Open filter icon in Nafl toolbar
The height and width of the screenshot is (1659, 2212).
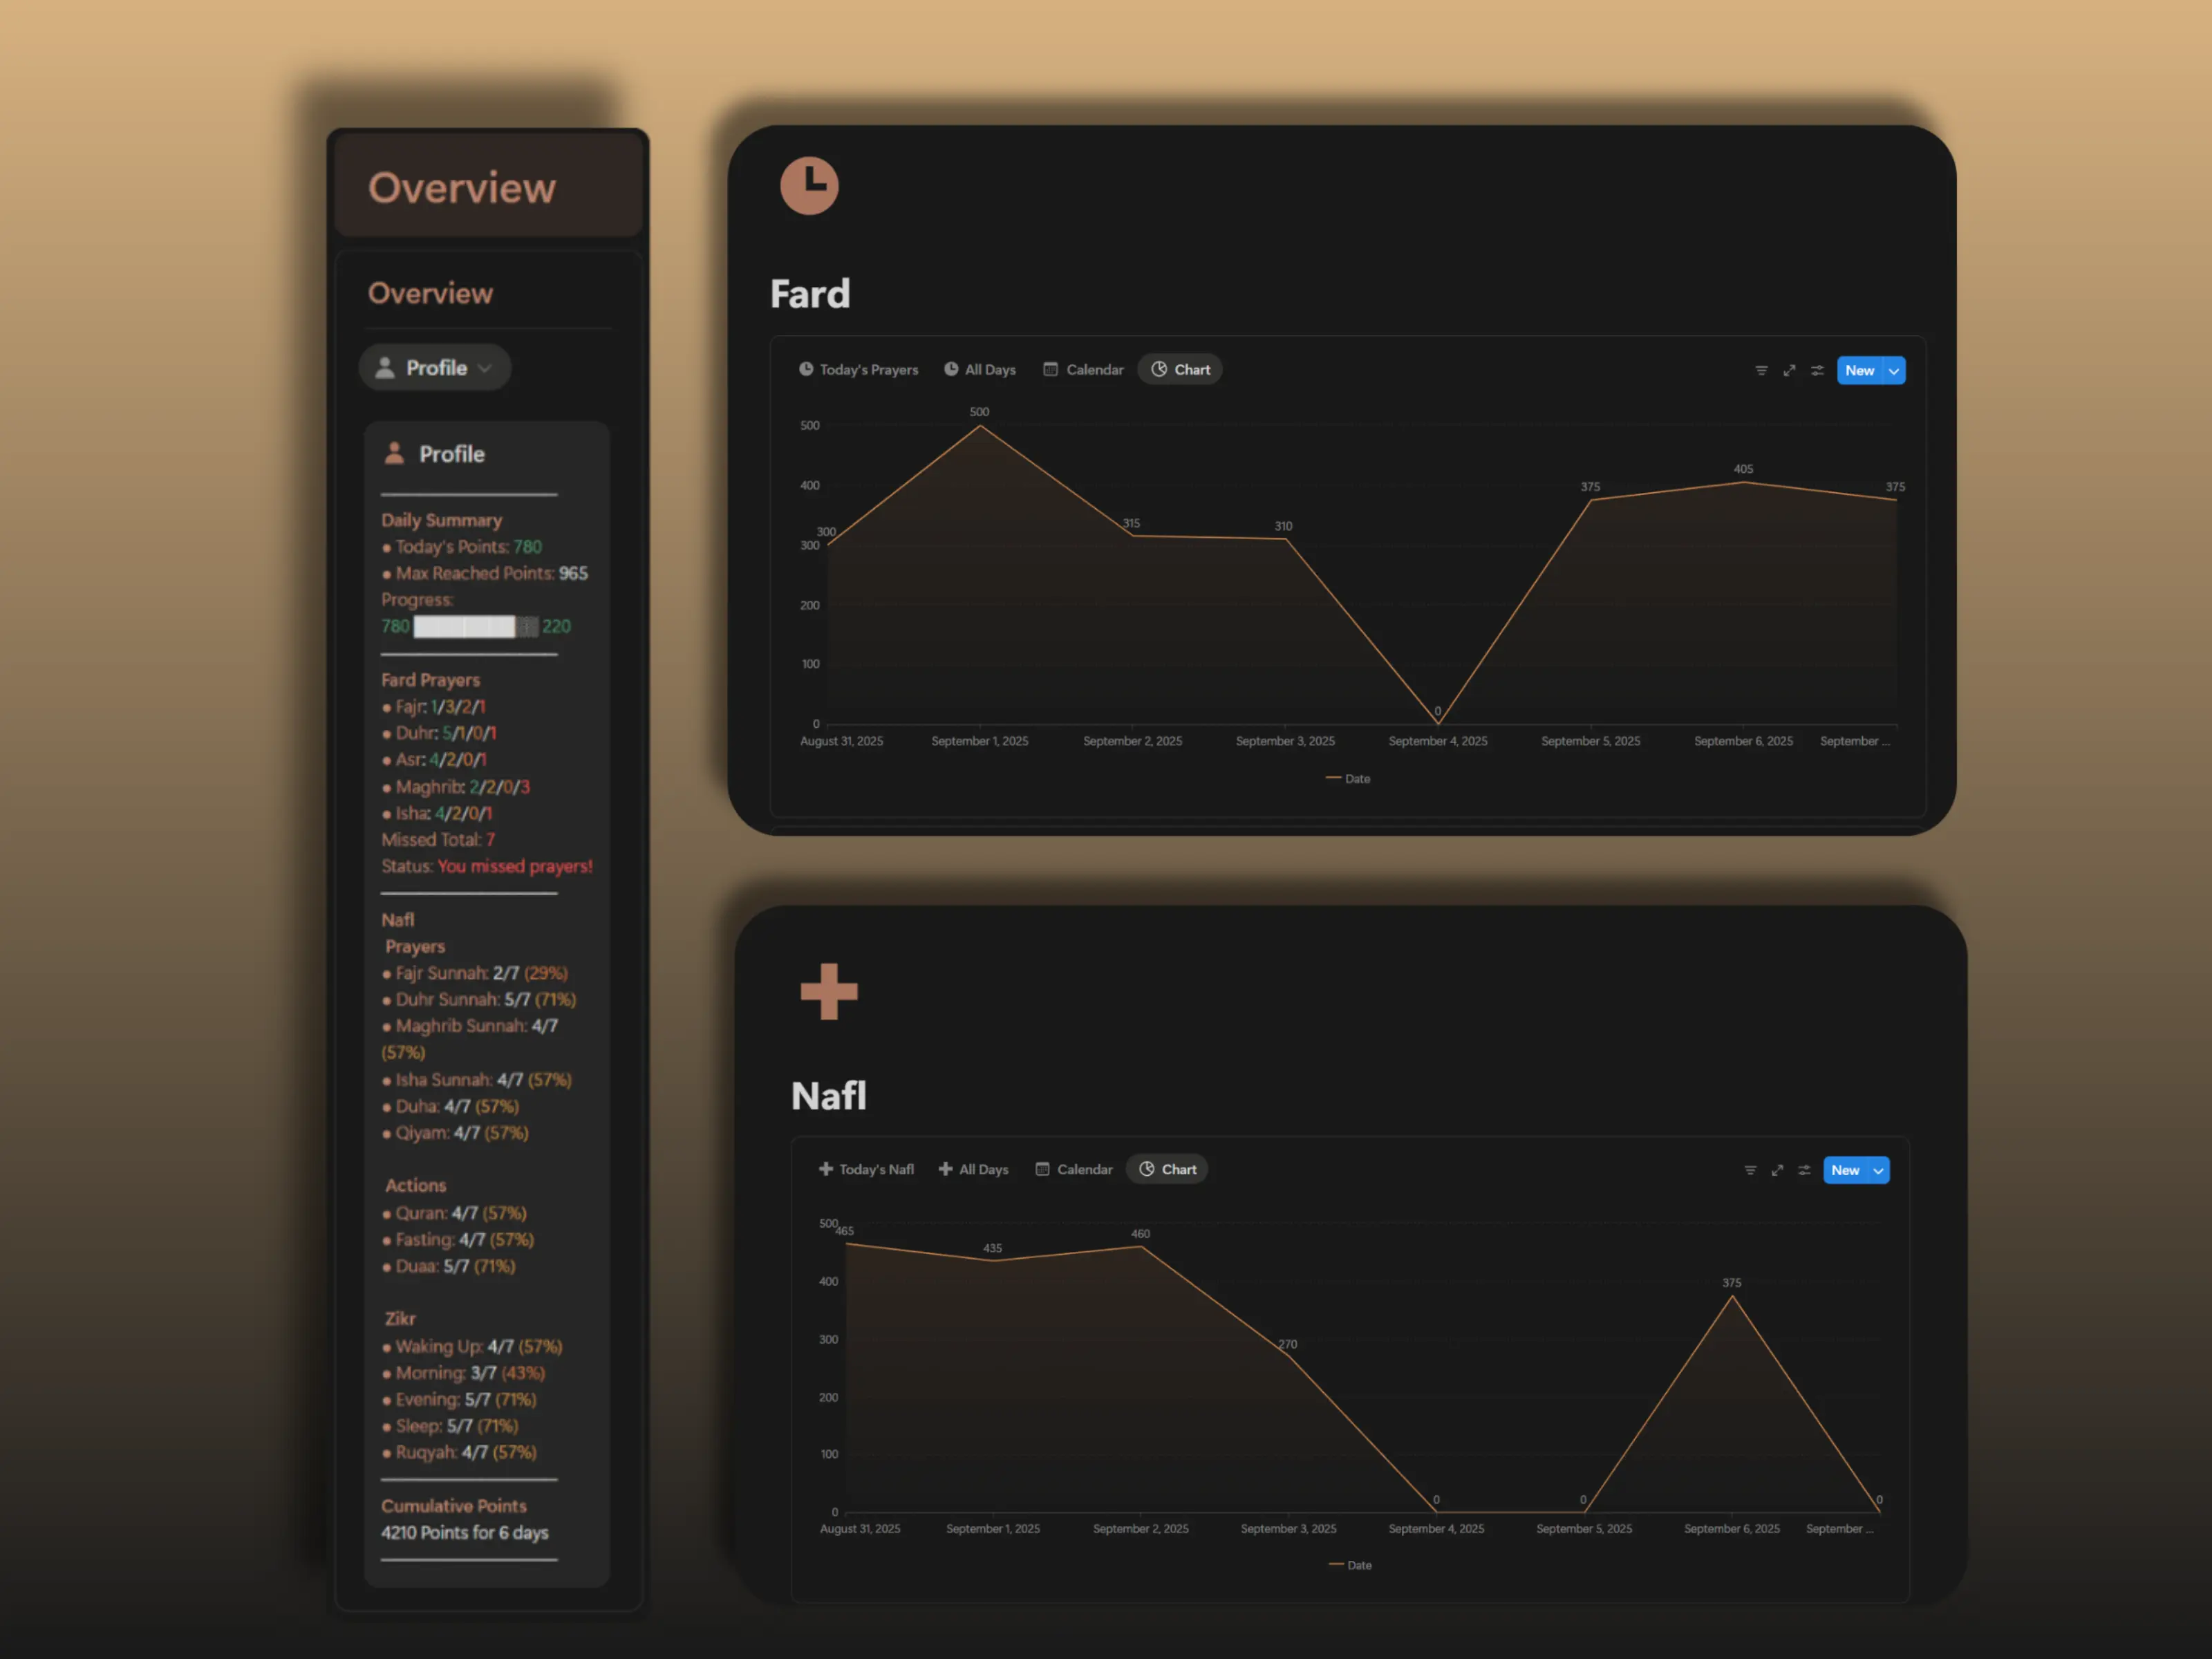pyautogui.click(x=1750, y=1170)
